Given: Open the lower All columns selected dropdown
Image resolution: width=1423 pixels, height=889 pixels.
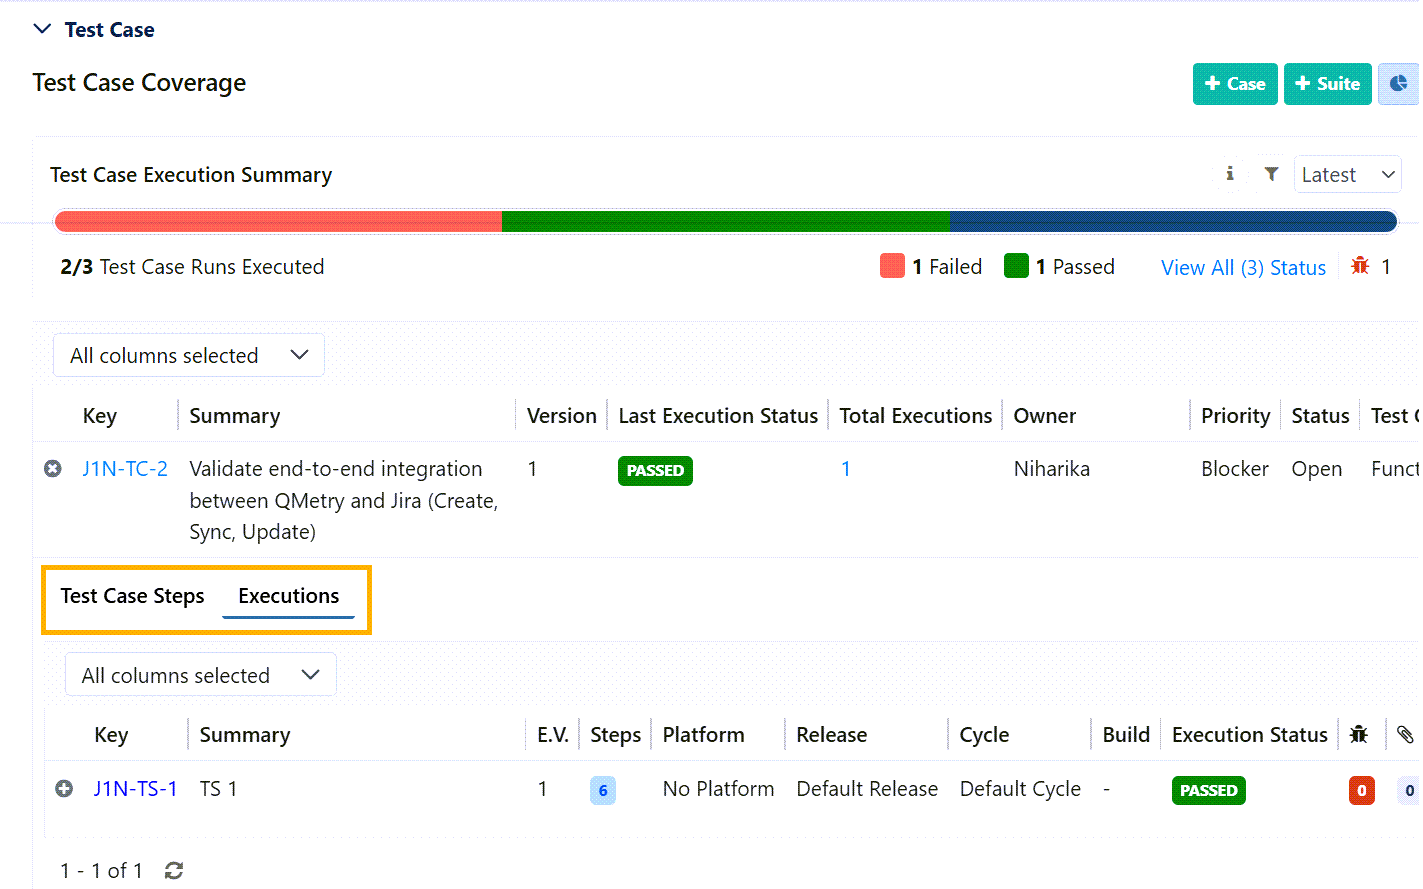Looking at the screenshot, I should [200, 676].
